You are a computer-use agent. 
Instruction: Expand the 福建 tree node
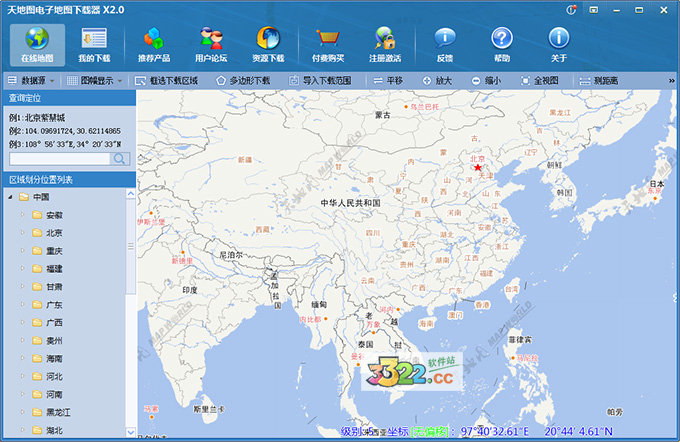click(23, 269)
